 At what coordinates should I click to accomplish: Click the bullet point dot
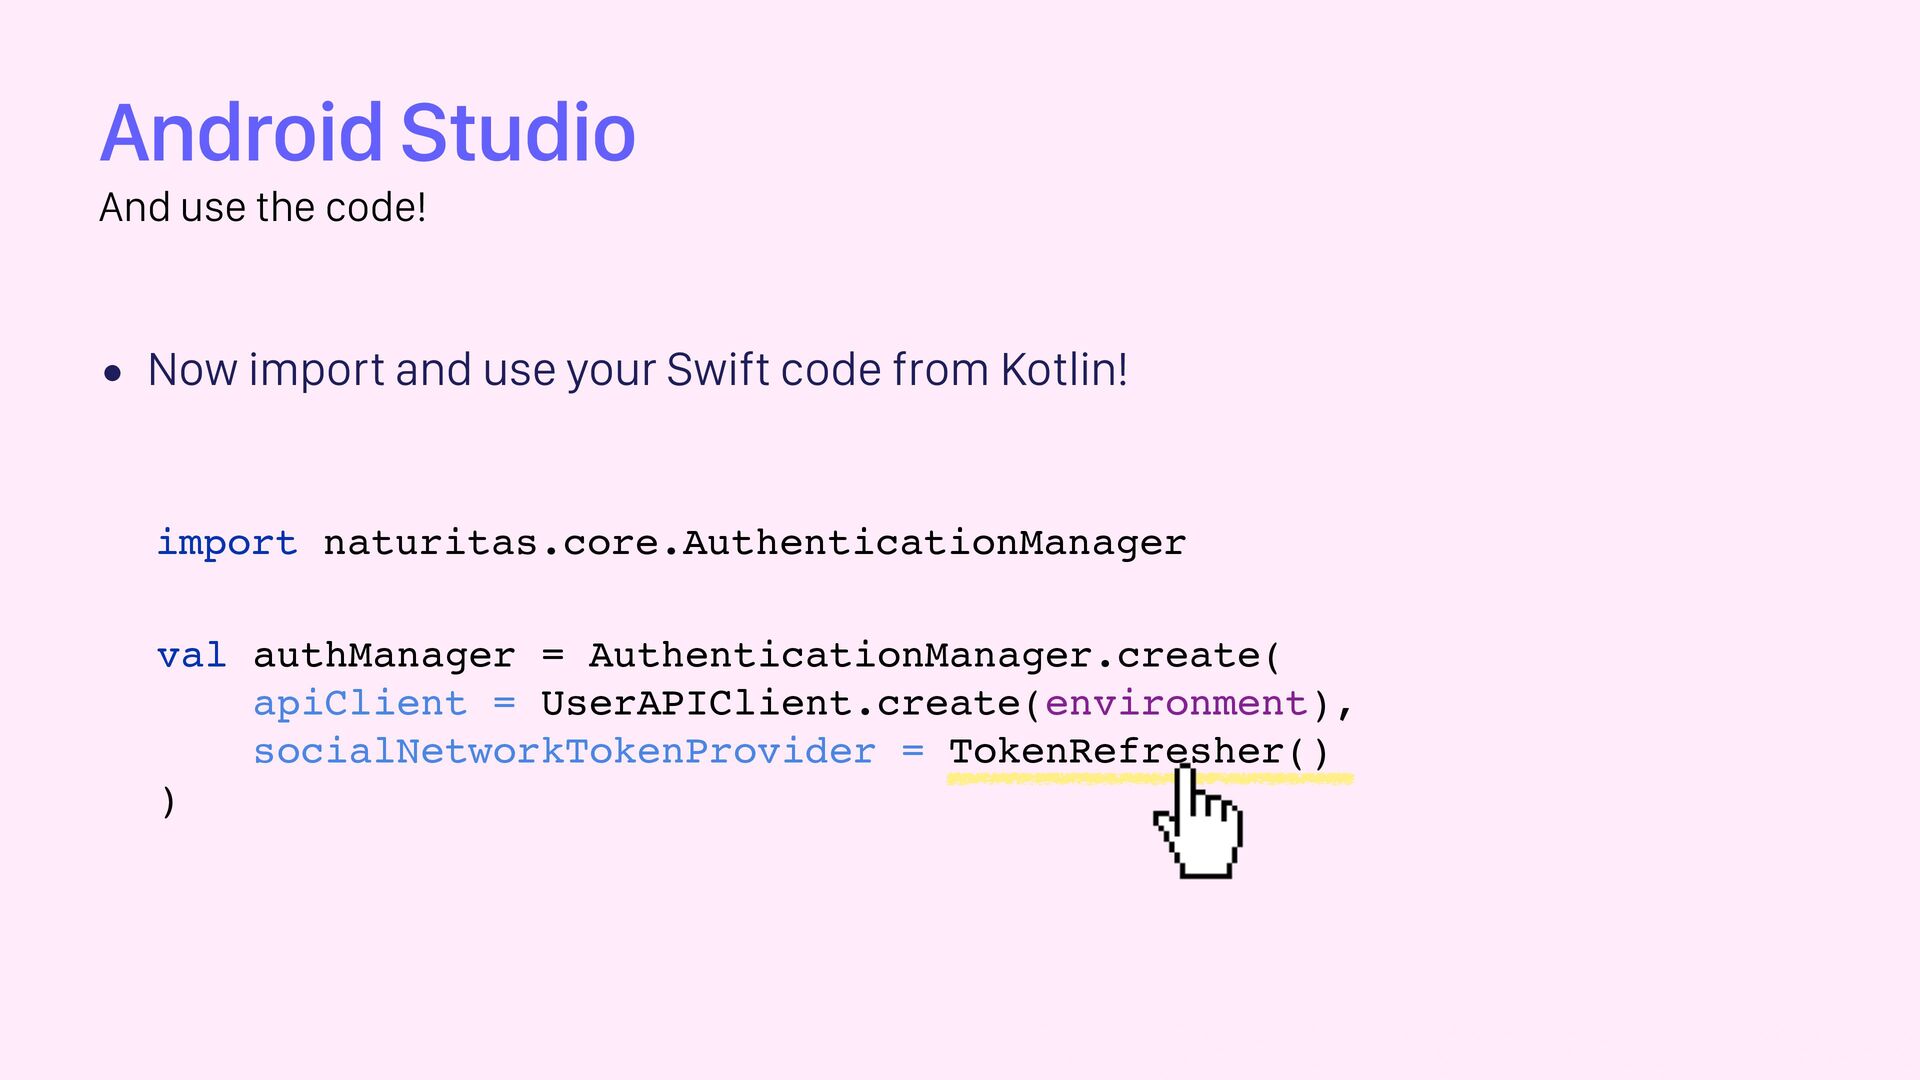point(113,374)
